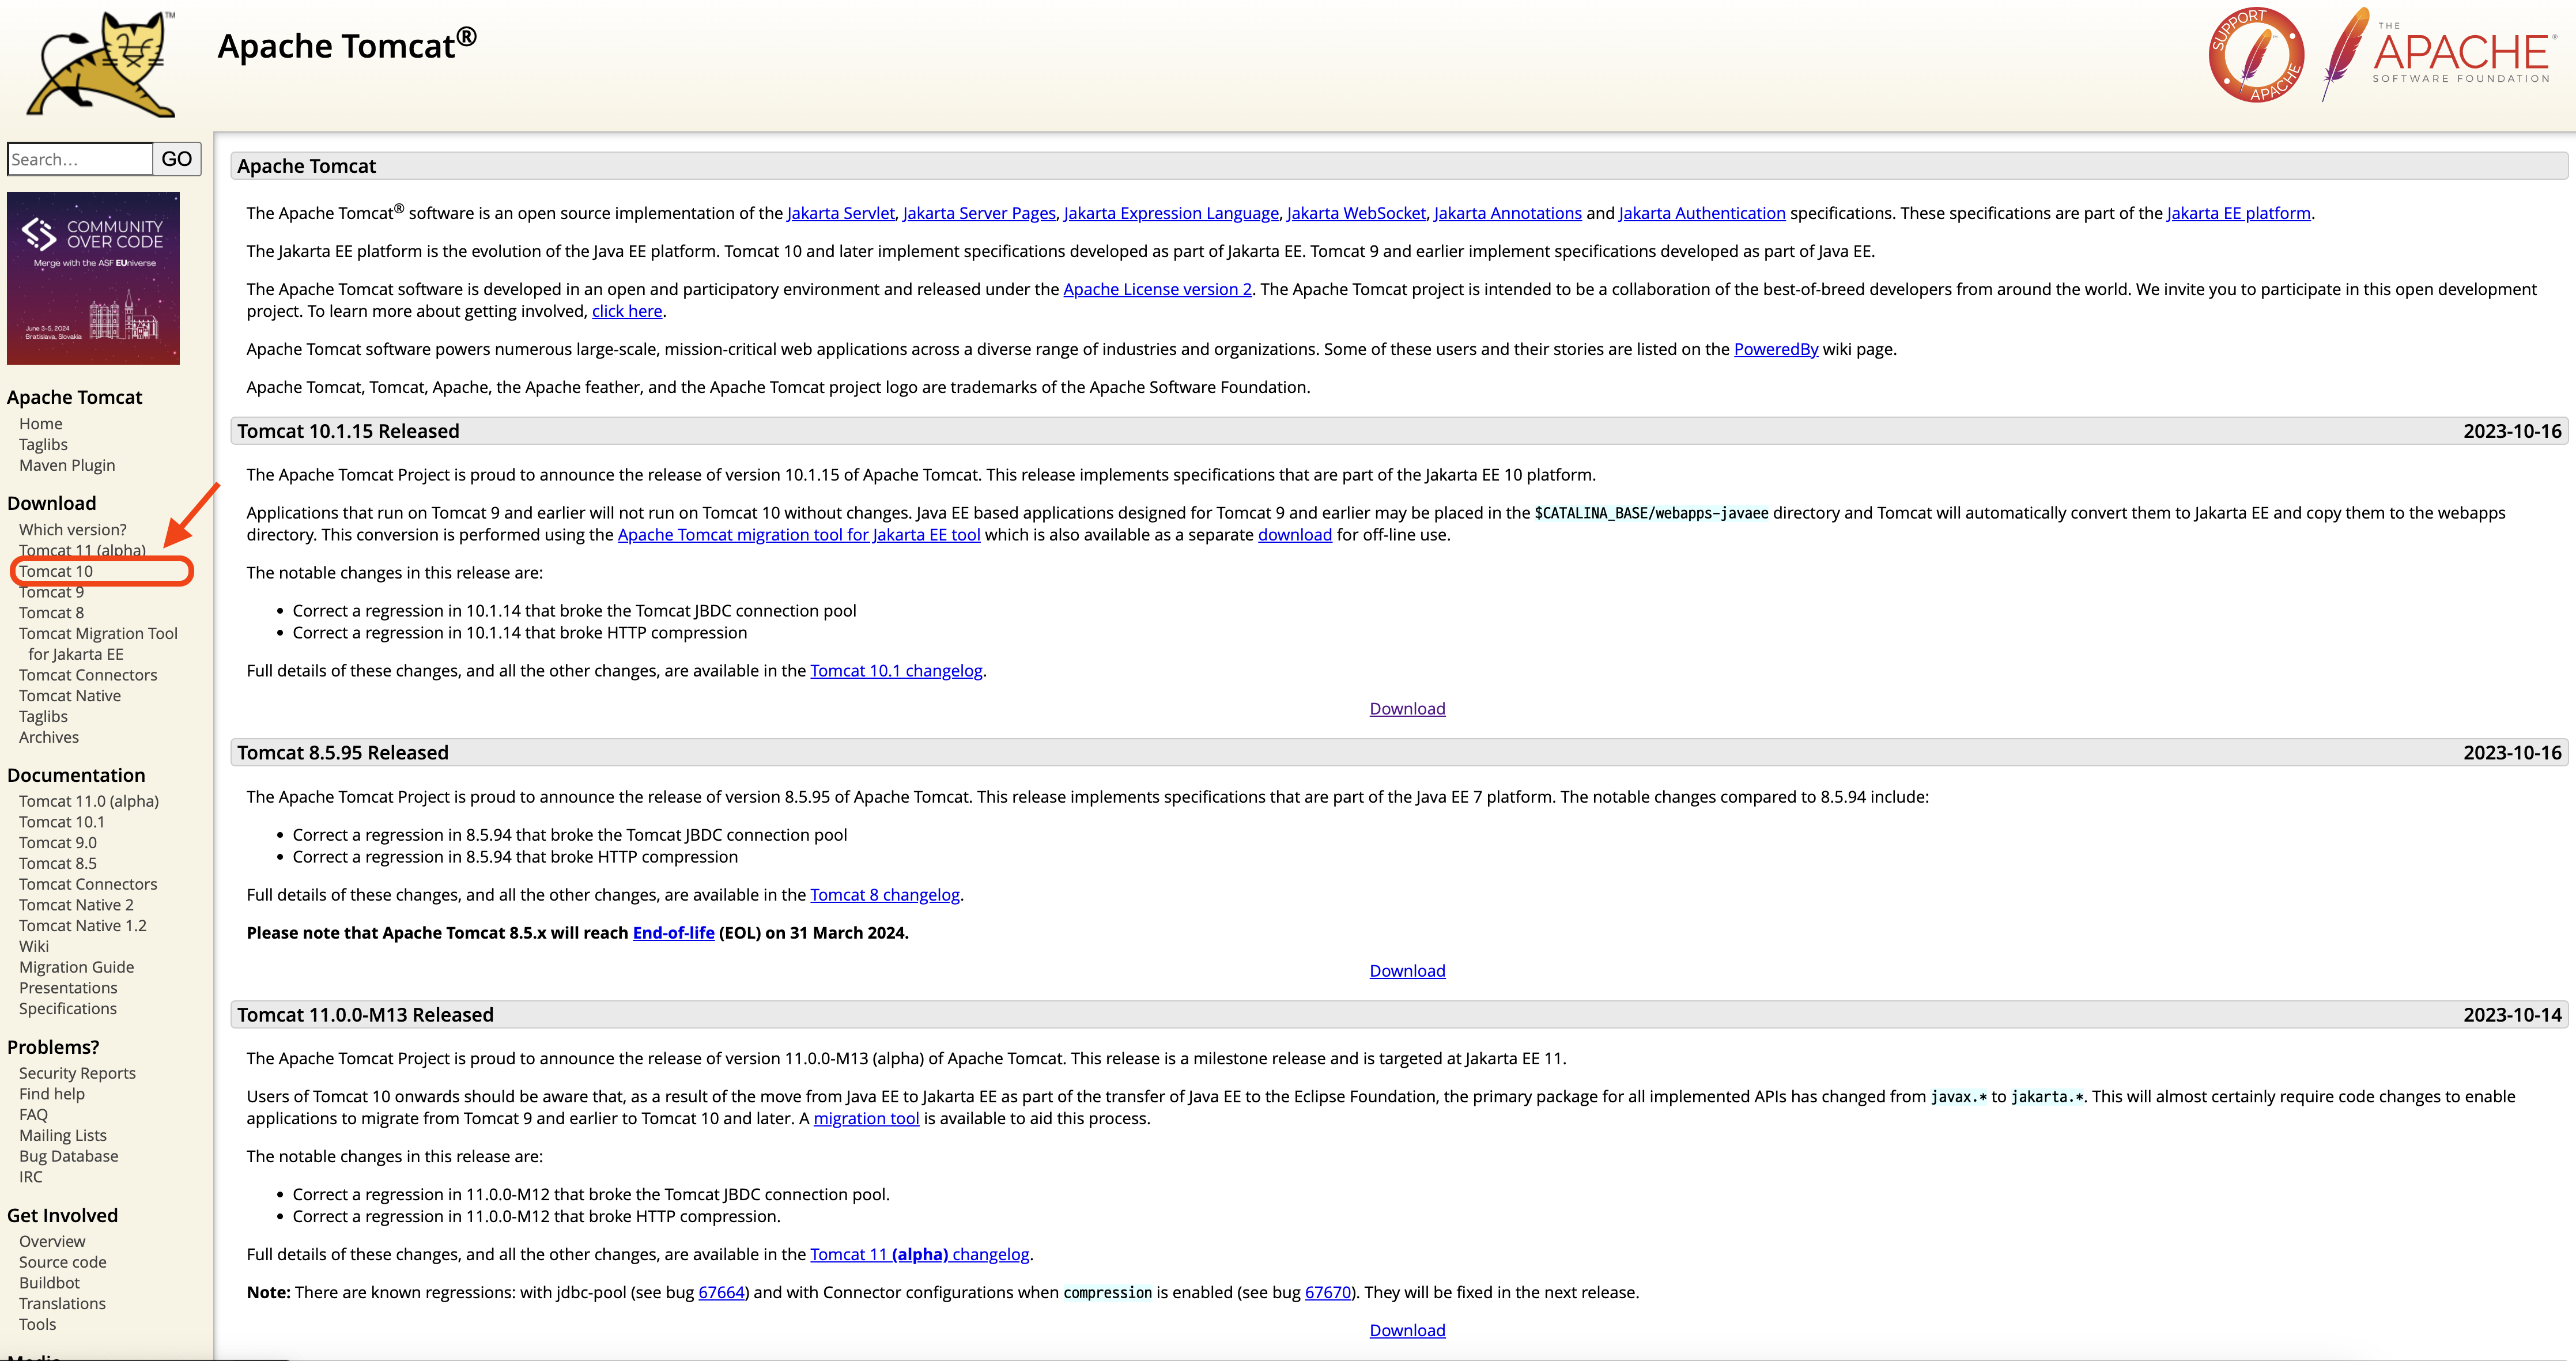Screen dimensions: 2576x1361
Task: Open bug 67664 link
Action: [x=721, y=1292]
